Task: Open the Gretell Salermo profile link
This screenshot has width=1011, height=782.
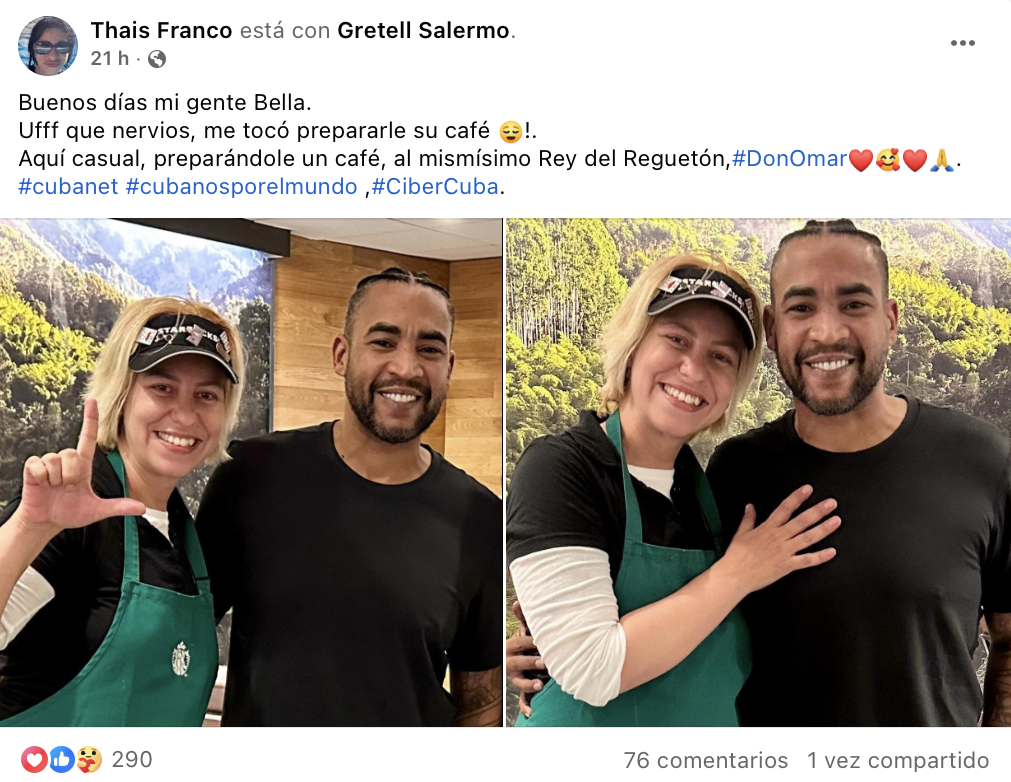Action: 424,31
